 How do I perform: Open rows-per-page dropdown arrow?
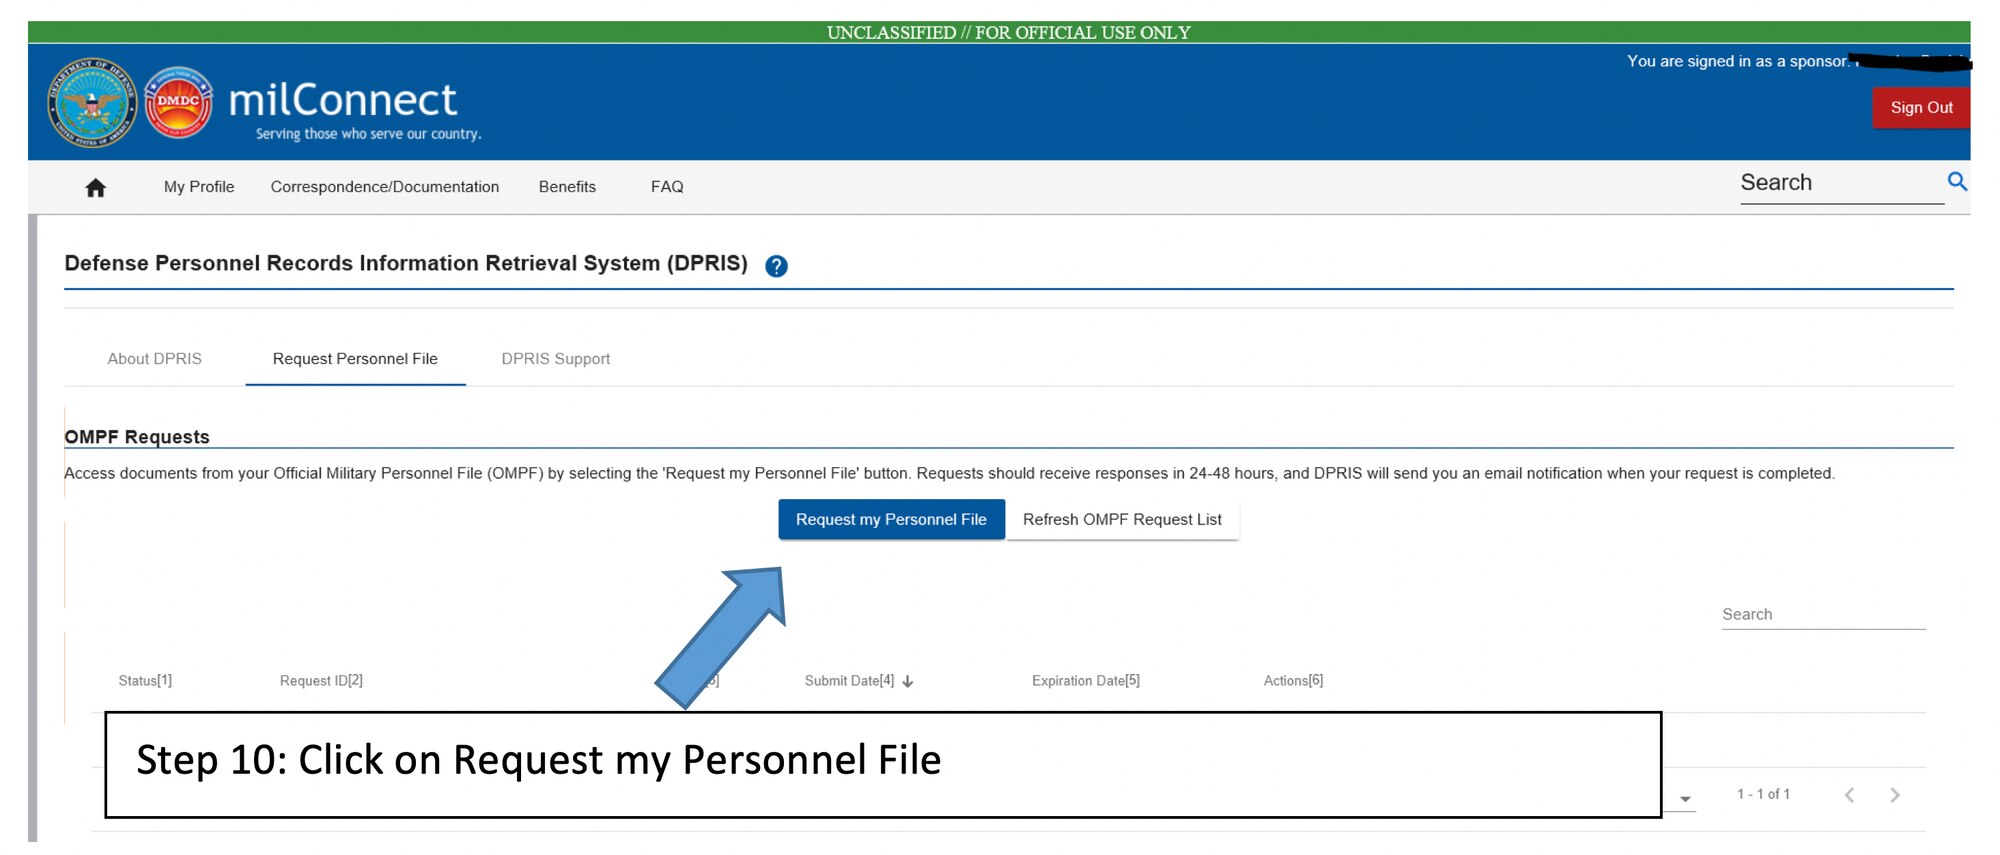pyautogui.click(x=1685, y=799)
